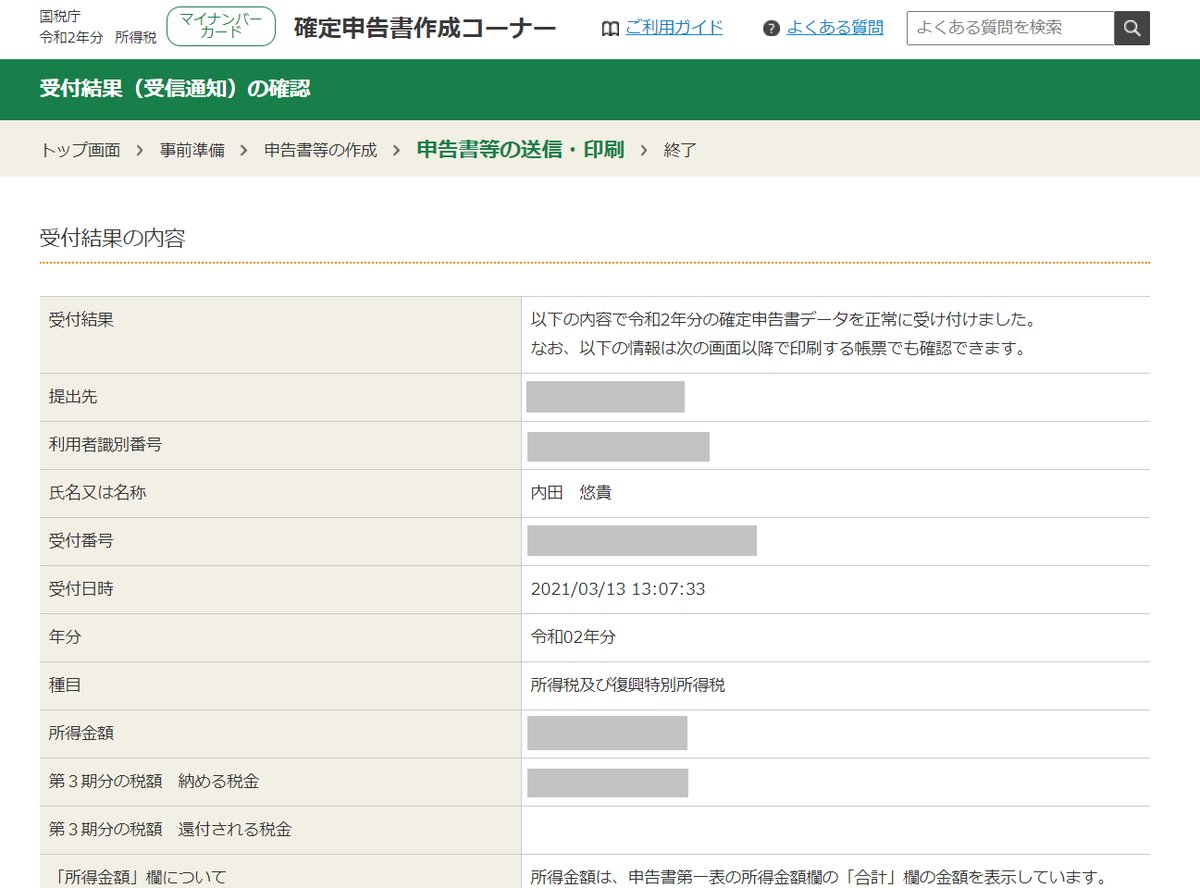Click the search magnifier button

click(1132, 28)
